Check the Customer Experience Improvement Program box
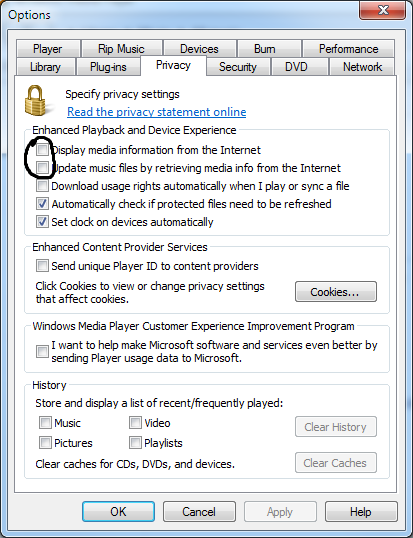This screenshot has height=538, width=413. click(x=43, y=351)
